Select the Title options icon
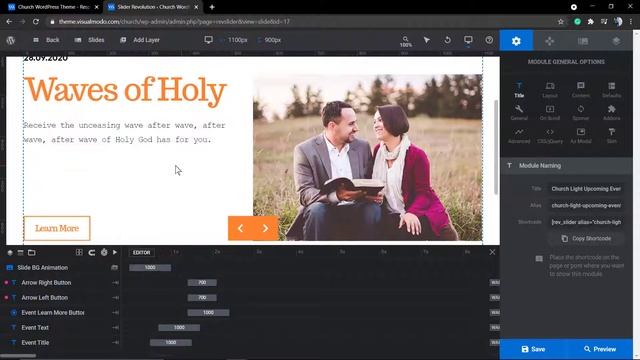 pos(519,89)
